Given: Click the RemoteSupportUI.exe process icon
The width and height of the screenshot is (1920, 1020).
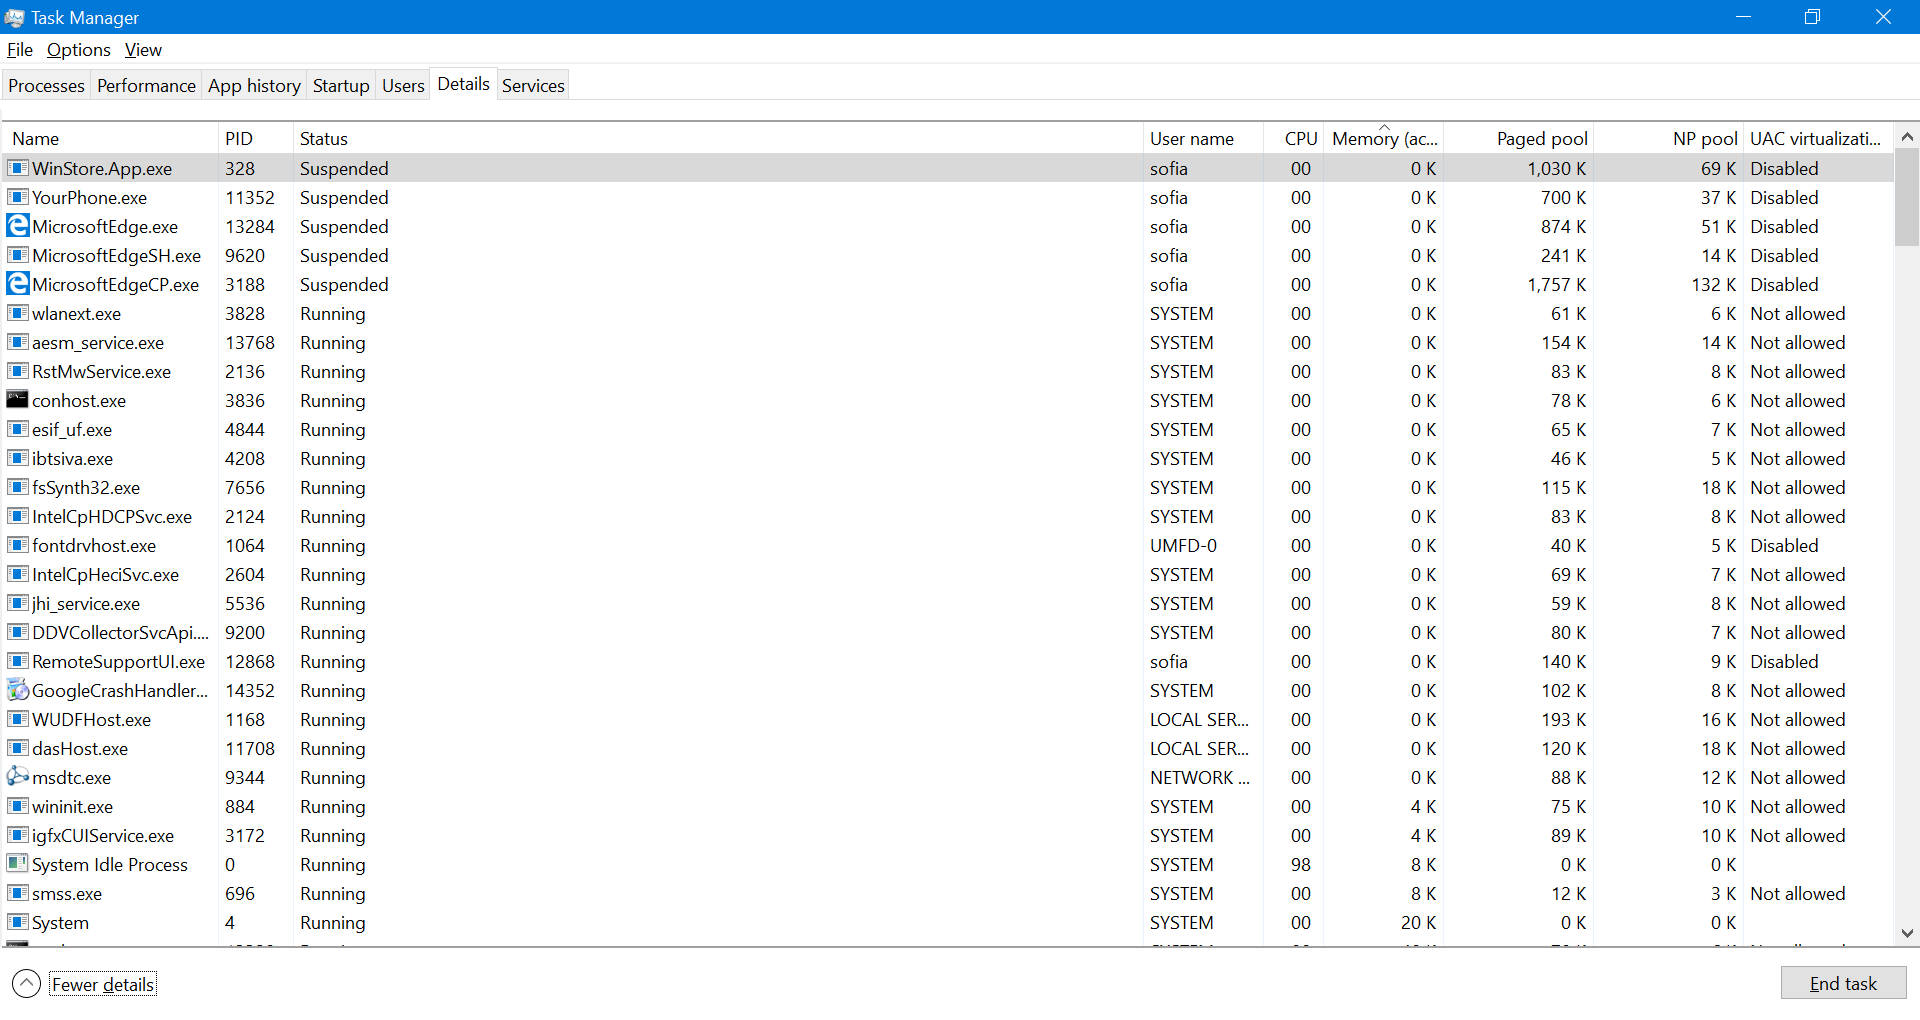Looking at the screenshot, I should (17, 661).
